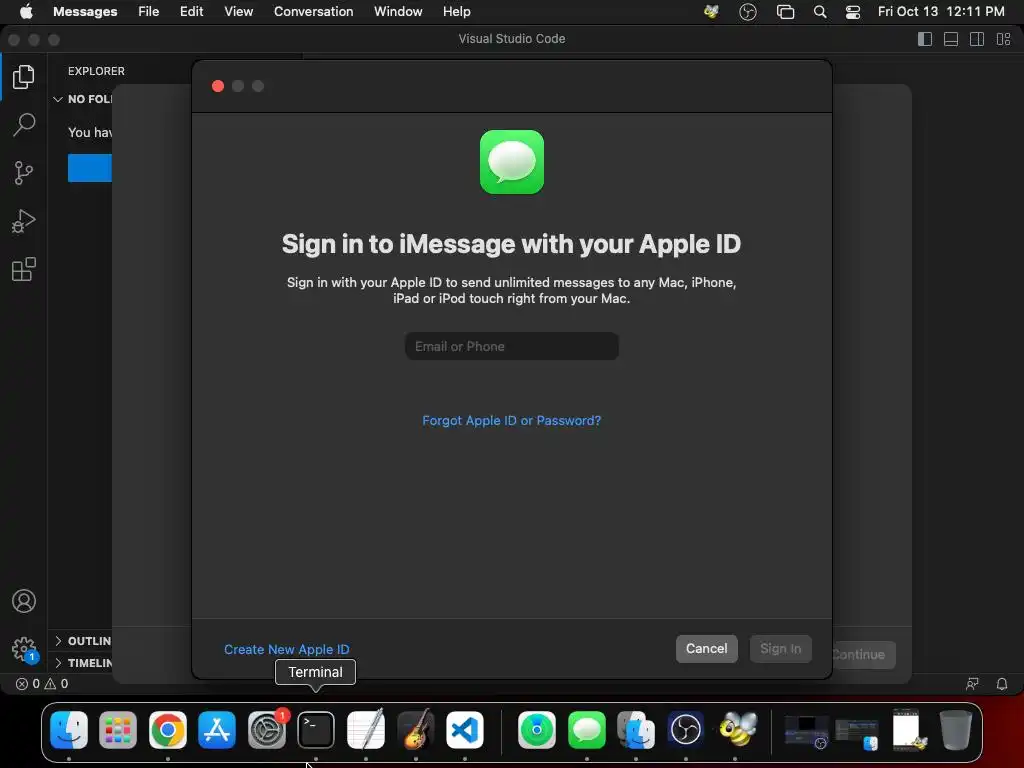Viewport: 1024px width, 768px height.
Task: Open Spotlight search in the menu bar
Action: click(820, 12)
